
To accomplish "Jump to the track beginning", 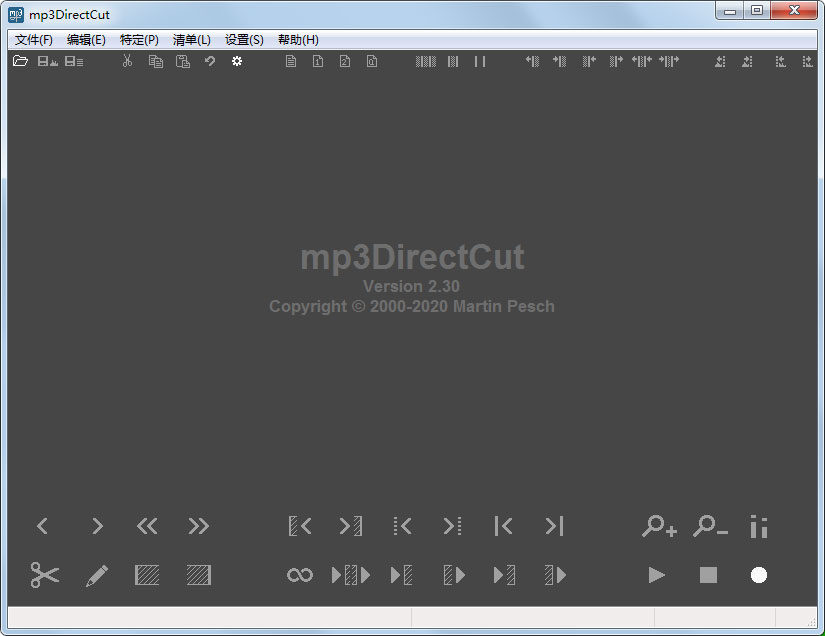I will 503,527.
